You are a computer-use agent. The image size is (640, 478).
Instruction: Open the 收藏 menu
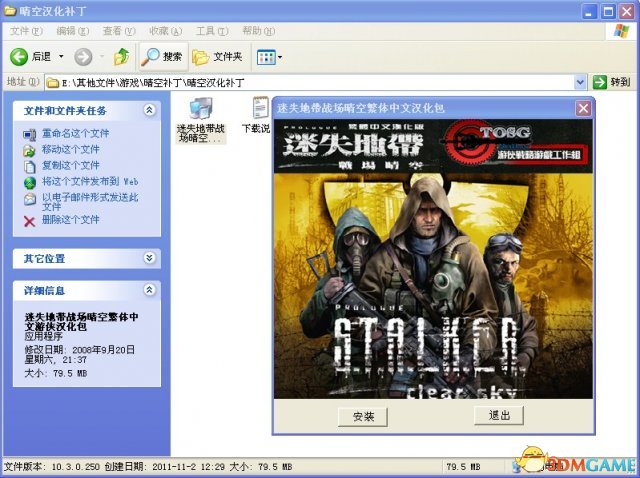(165, 31)
